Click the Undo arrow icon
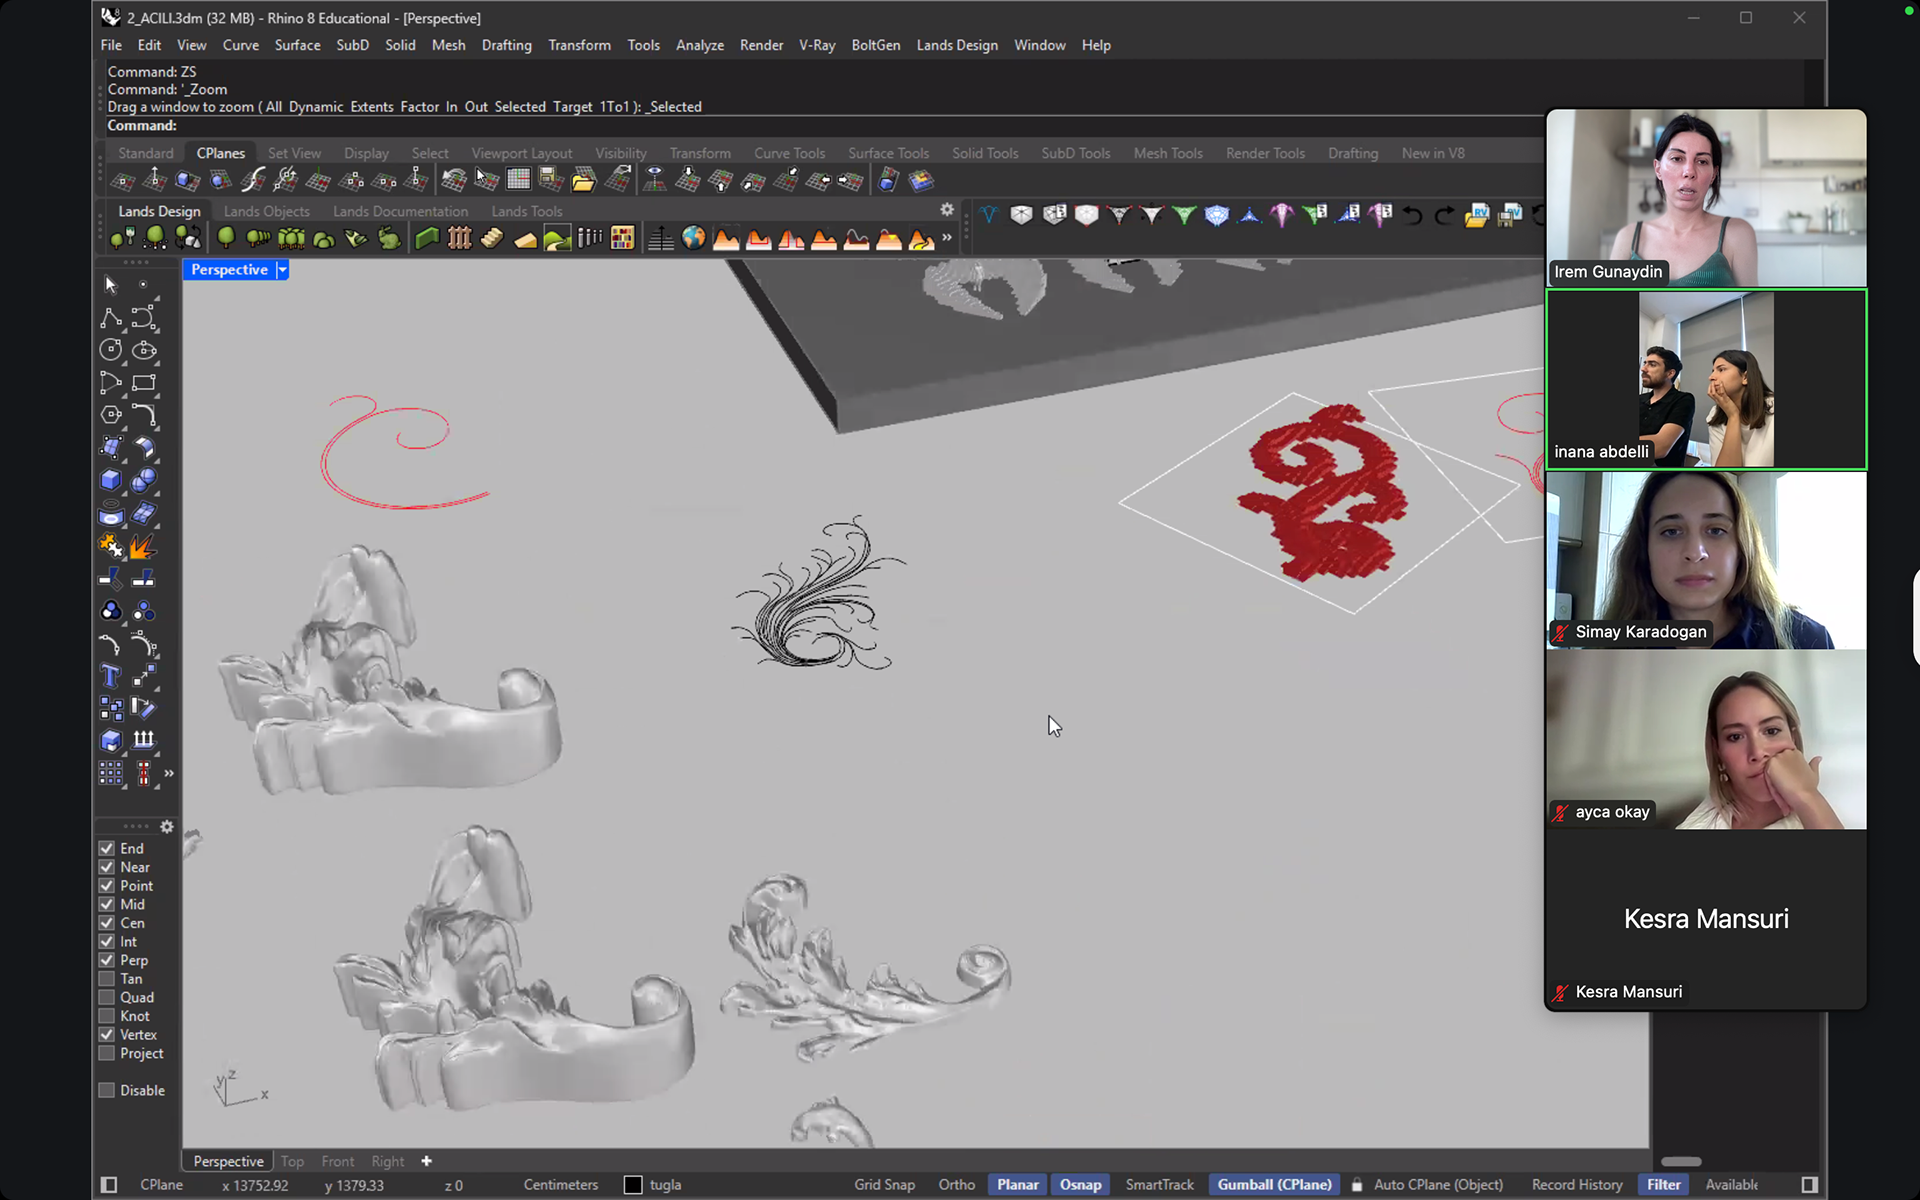 (1412, 215)
